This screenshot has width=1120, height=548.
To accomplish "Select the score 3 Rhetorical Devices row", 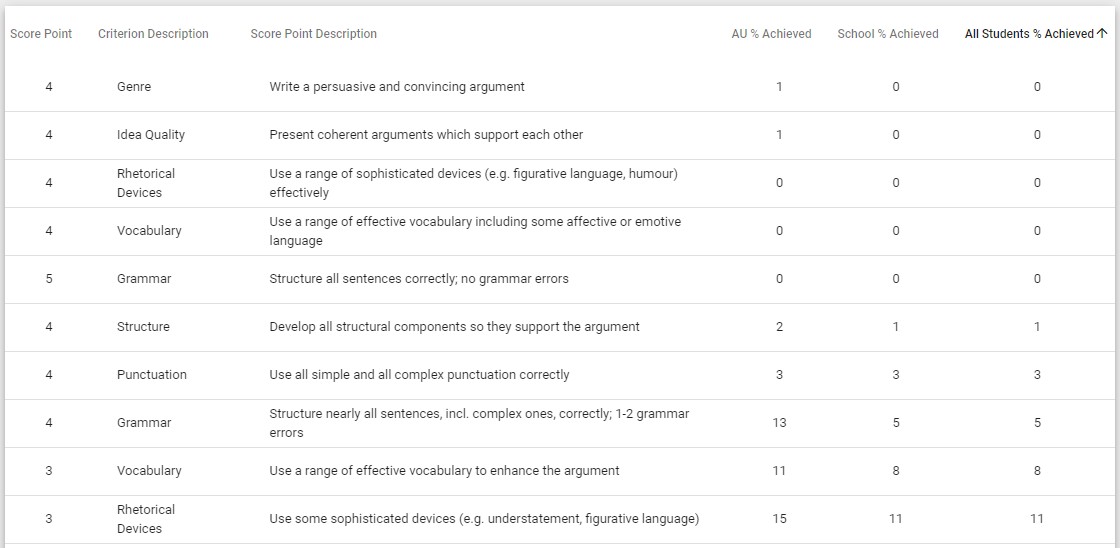I will click(x=560, y=519).
